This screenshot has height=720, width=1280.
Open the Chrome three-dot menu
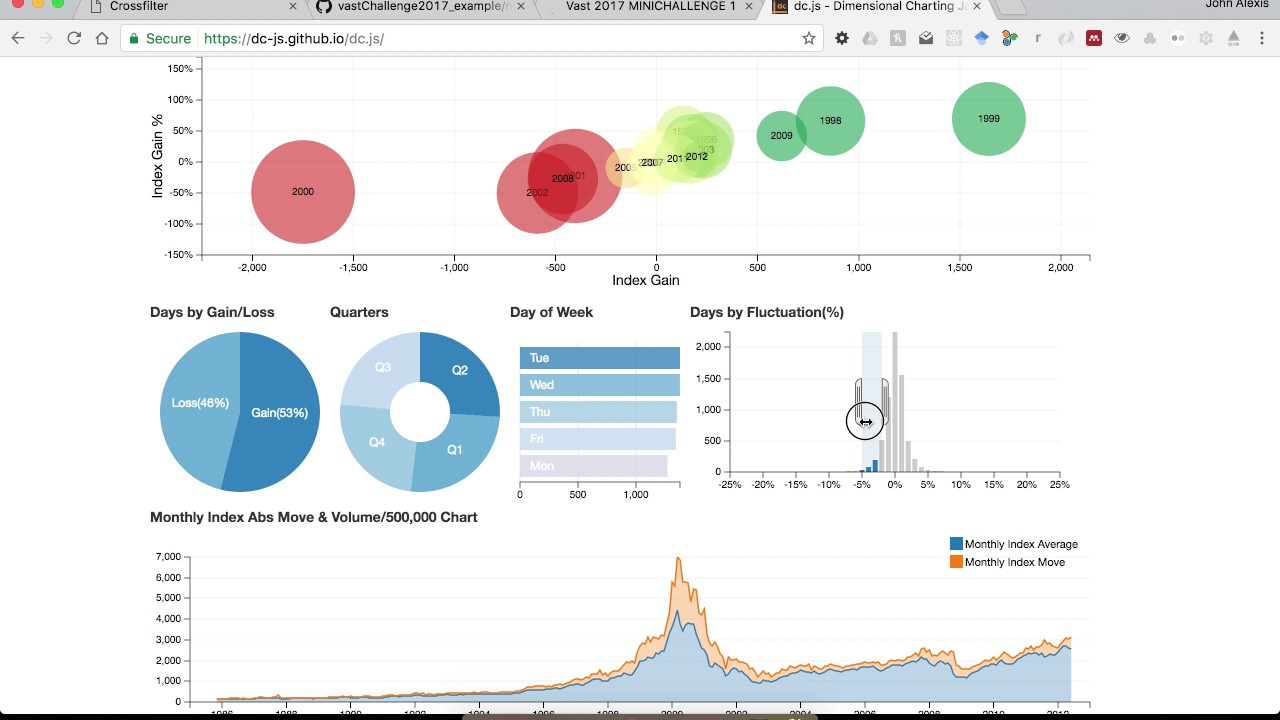coord(1262,38)
